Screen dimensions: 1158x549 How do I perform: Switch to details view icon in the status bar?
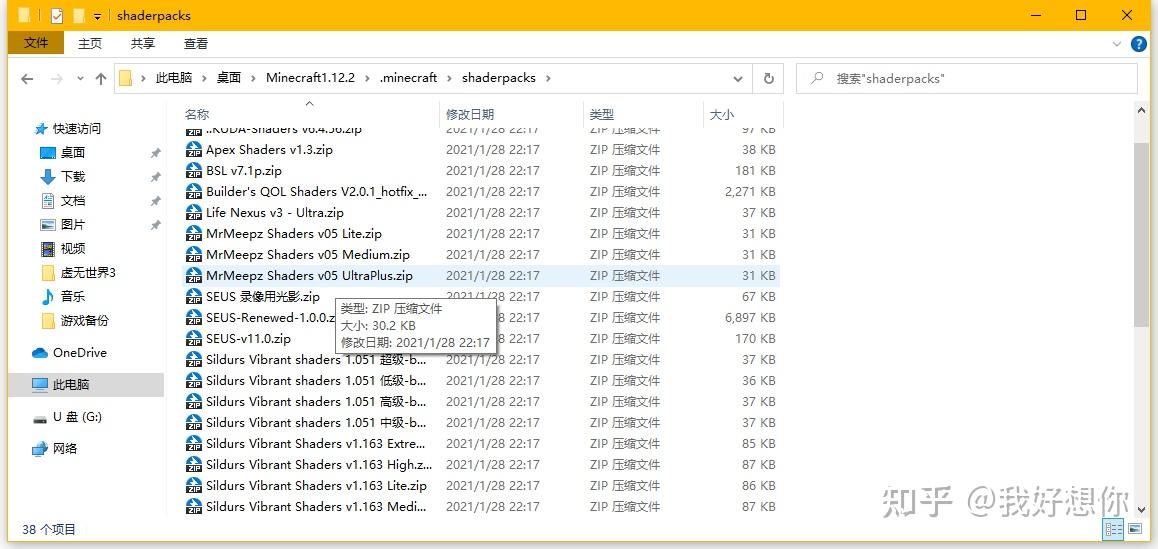[x=1114, y=529]
